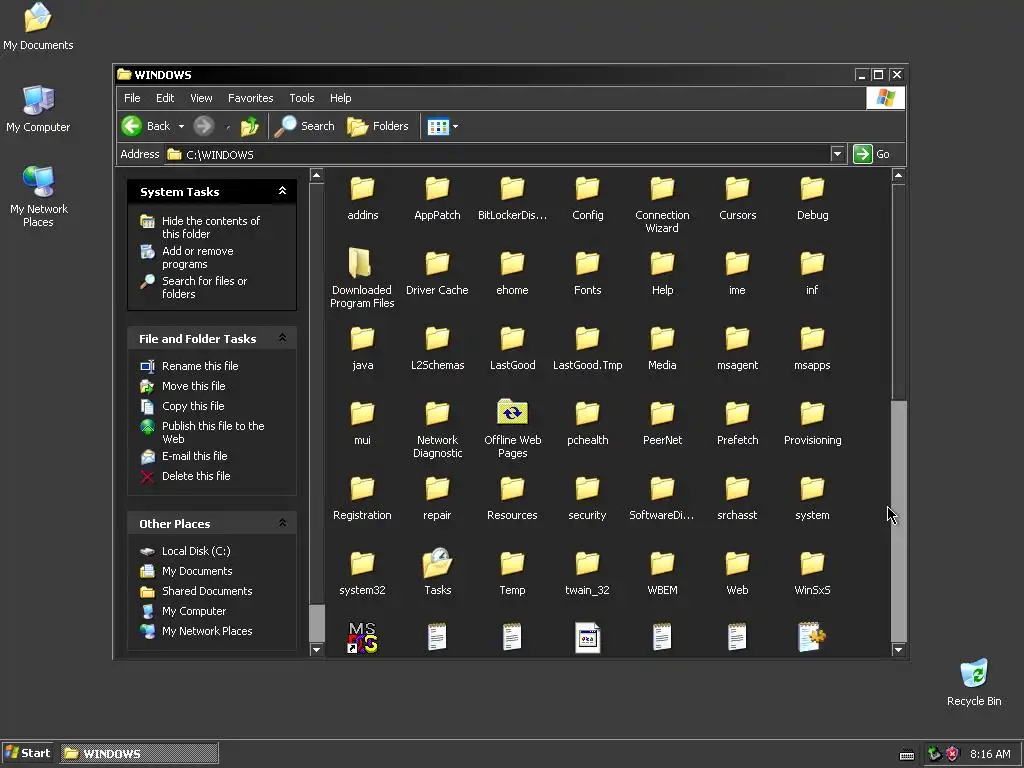
Task: Open the Edit menu
Action: pos(165,98)
